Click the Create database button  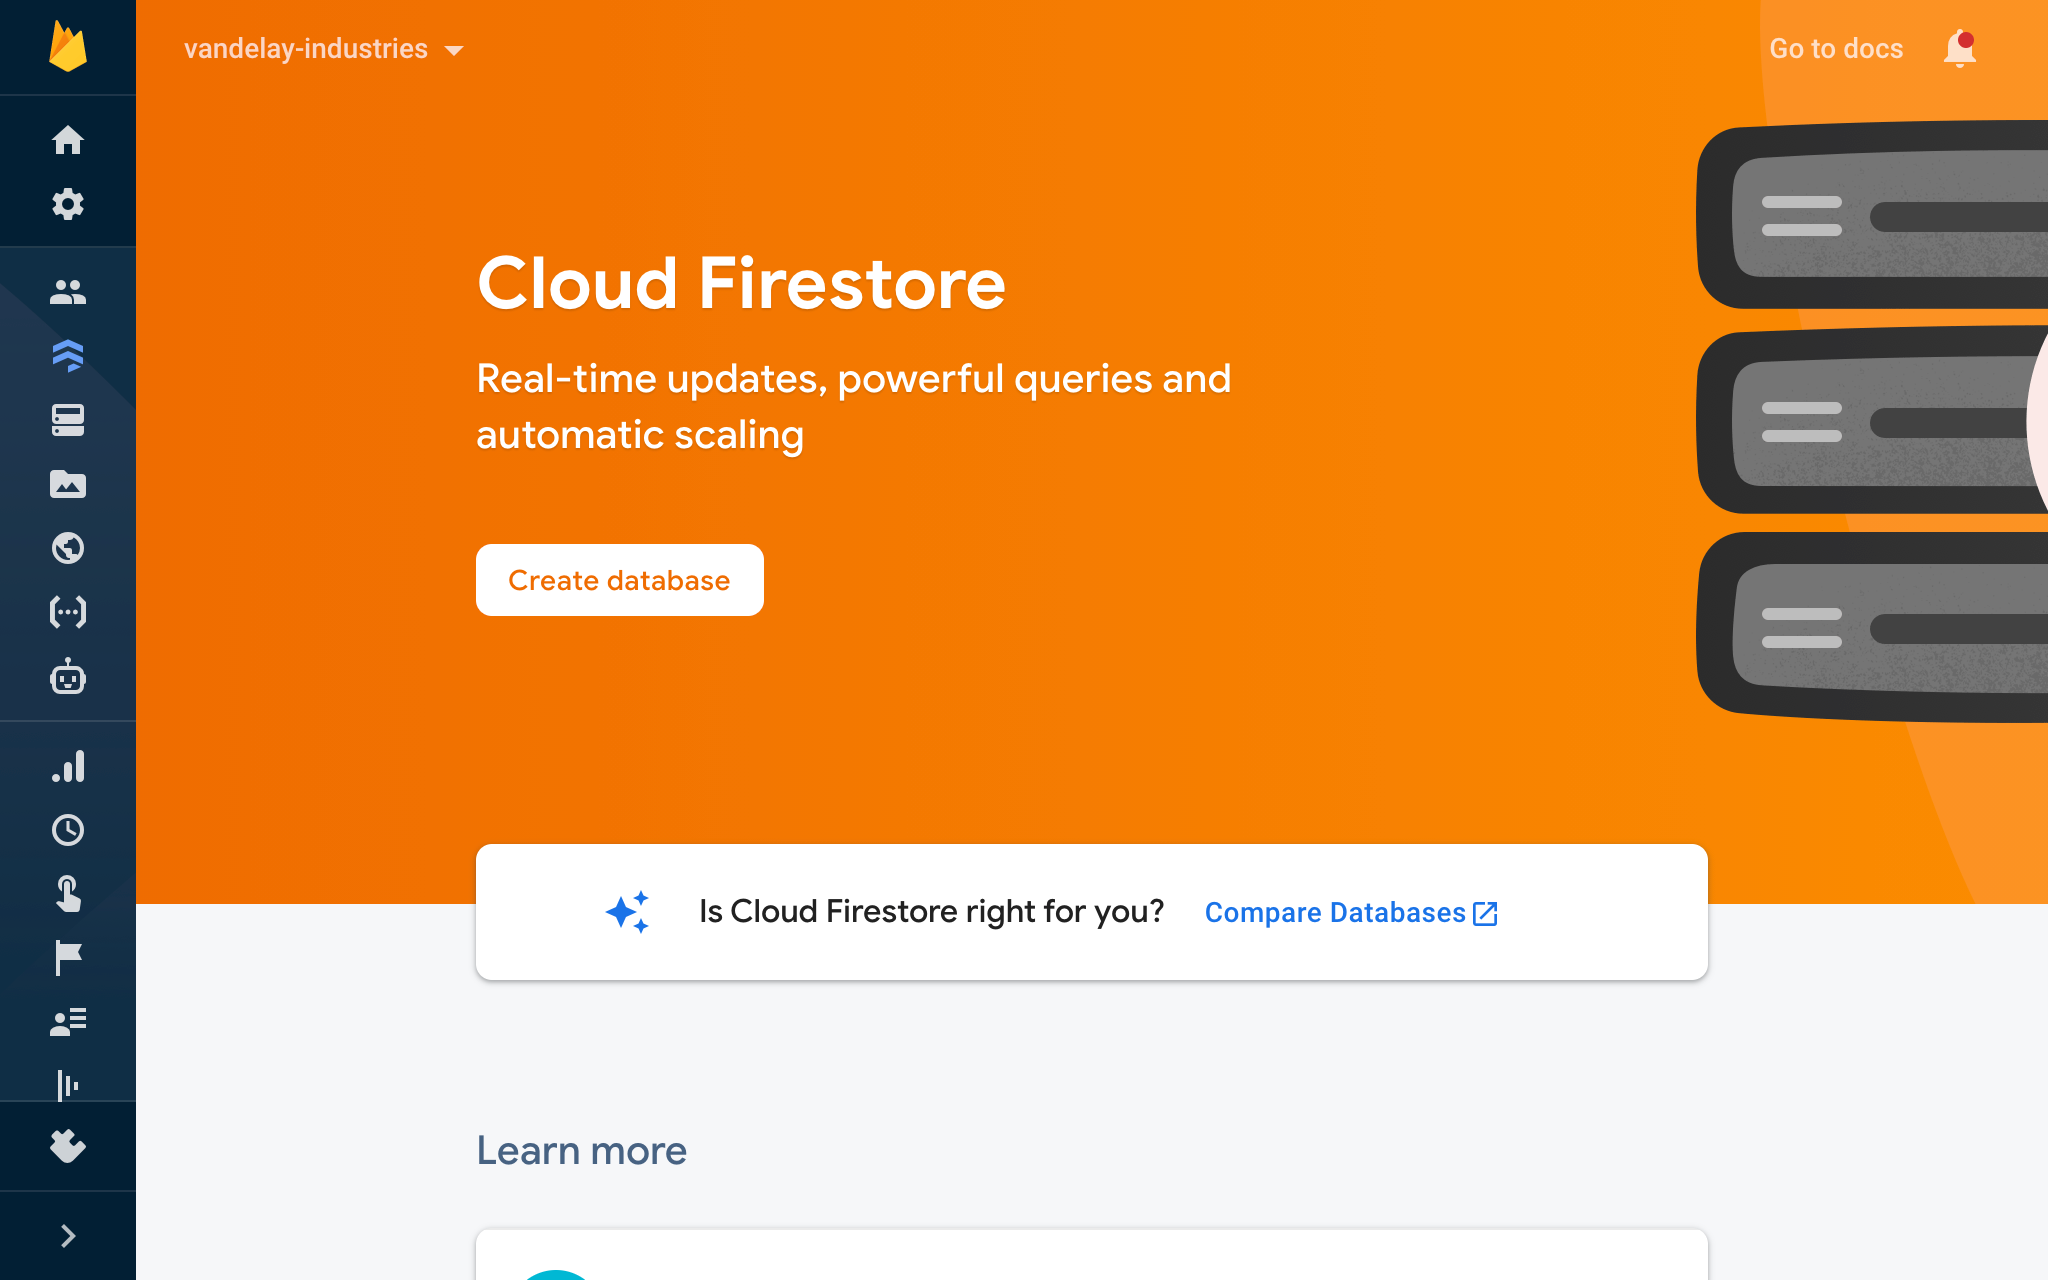619,580
